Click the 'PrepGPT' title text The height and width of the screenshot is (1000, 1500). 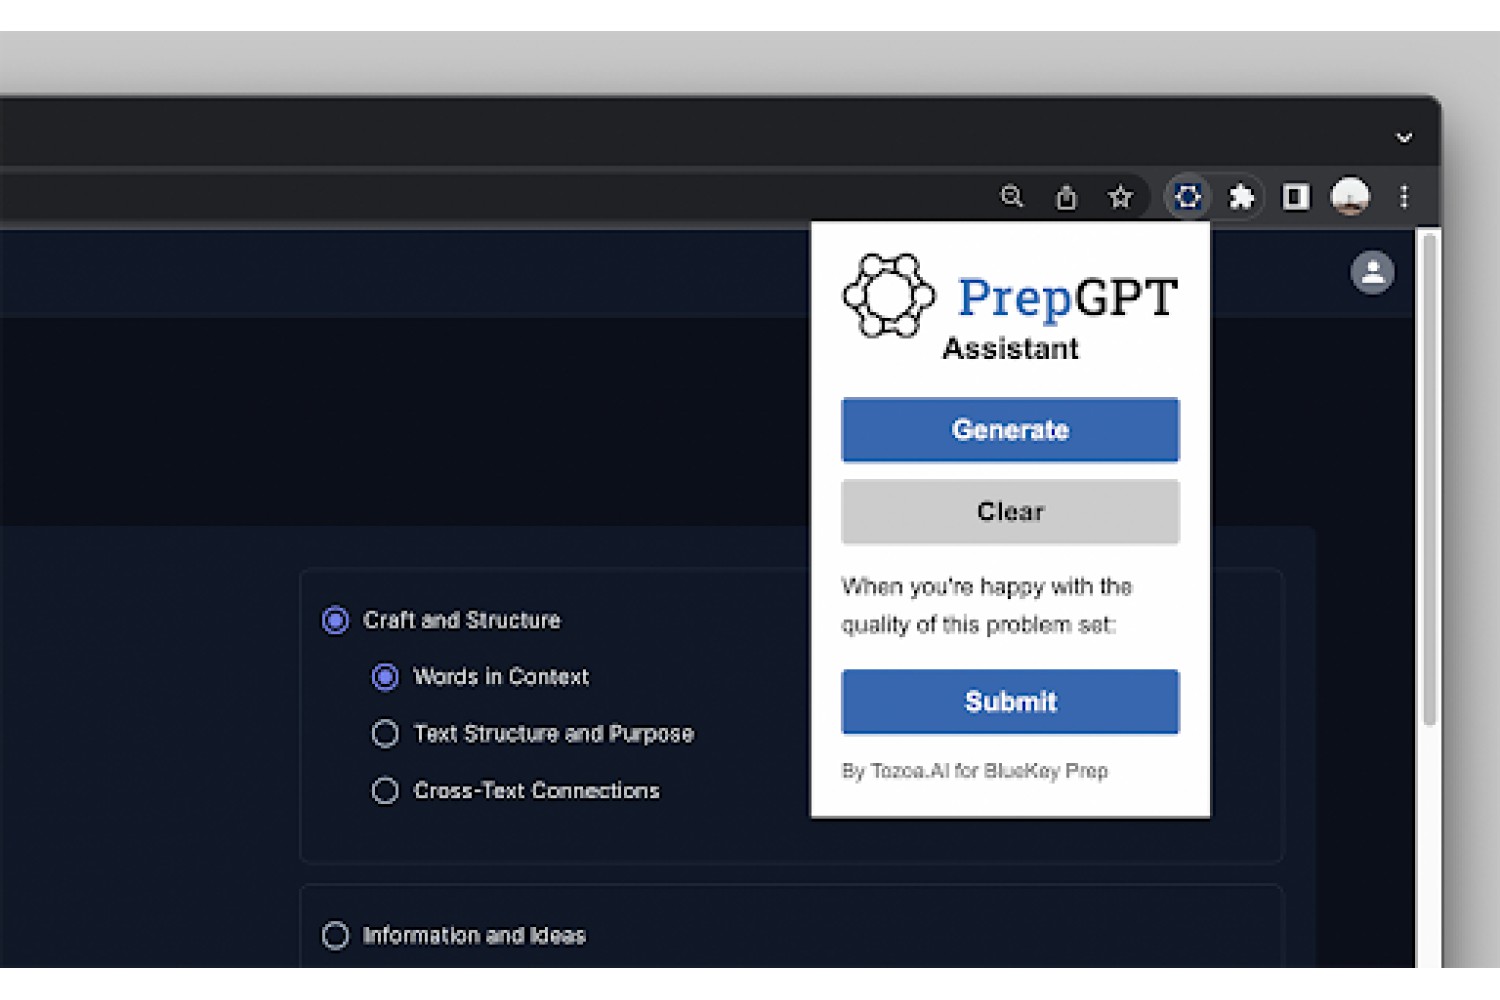click(x=1067, y=298)
